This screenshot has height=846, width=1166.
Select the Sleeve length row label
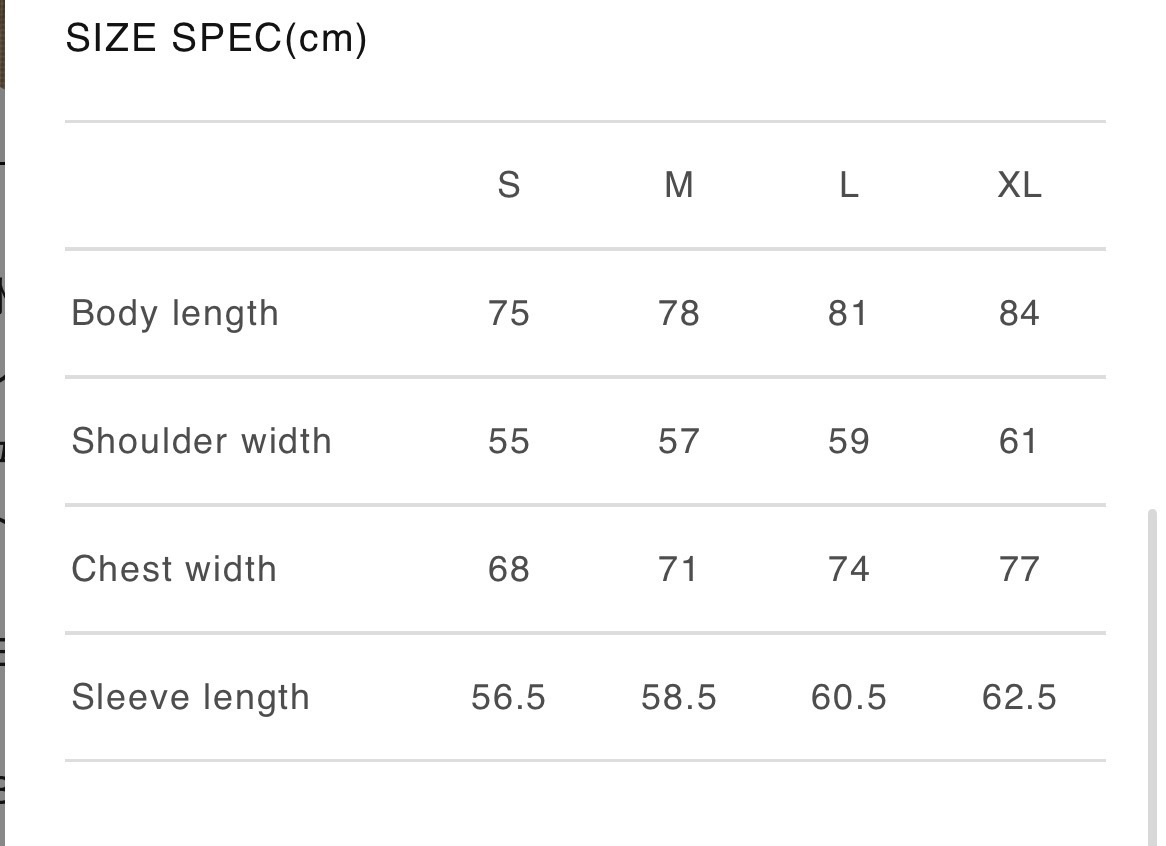pyautogui.click(x=190, y=697)
